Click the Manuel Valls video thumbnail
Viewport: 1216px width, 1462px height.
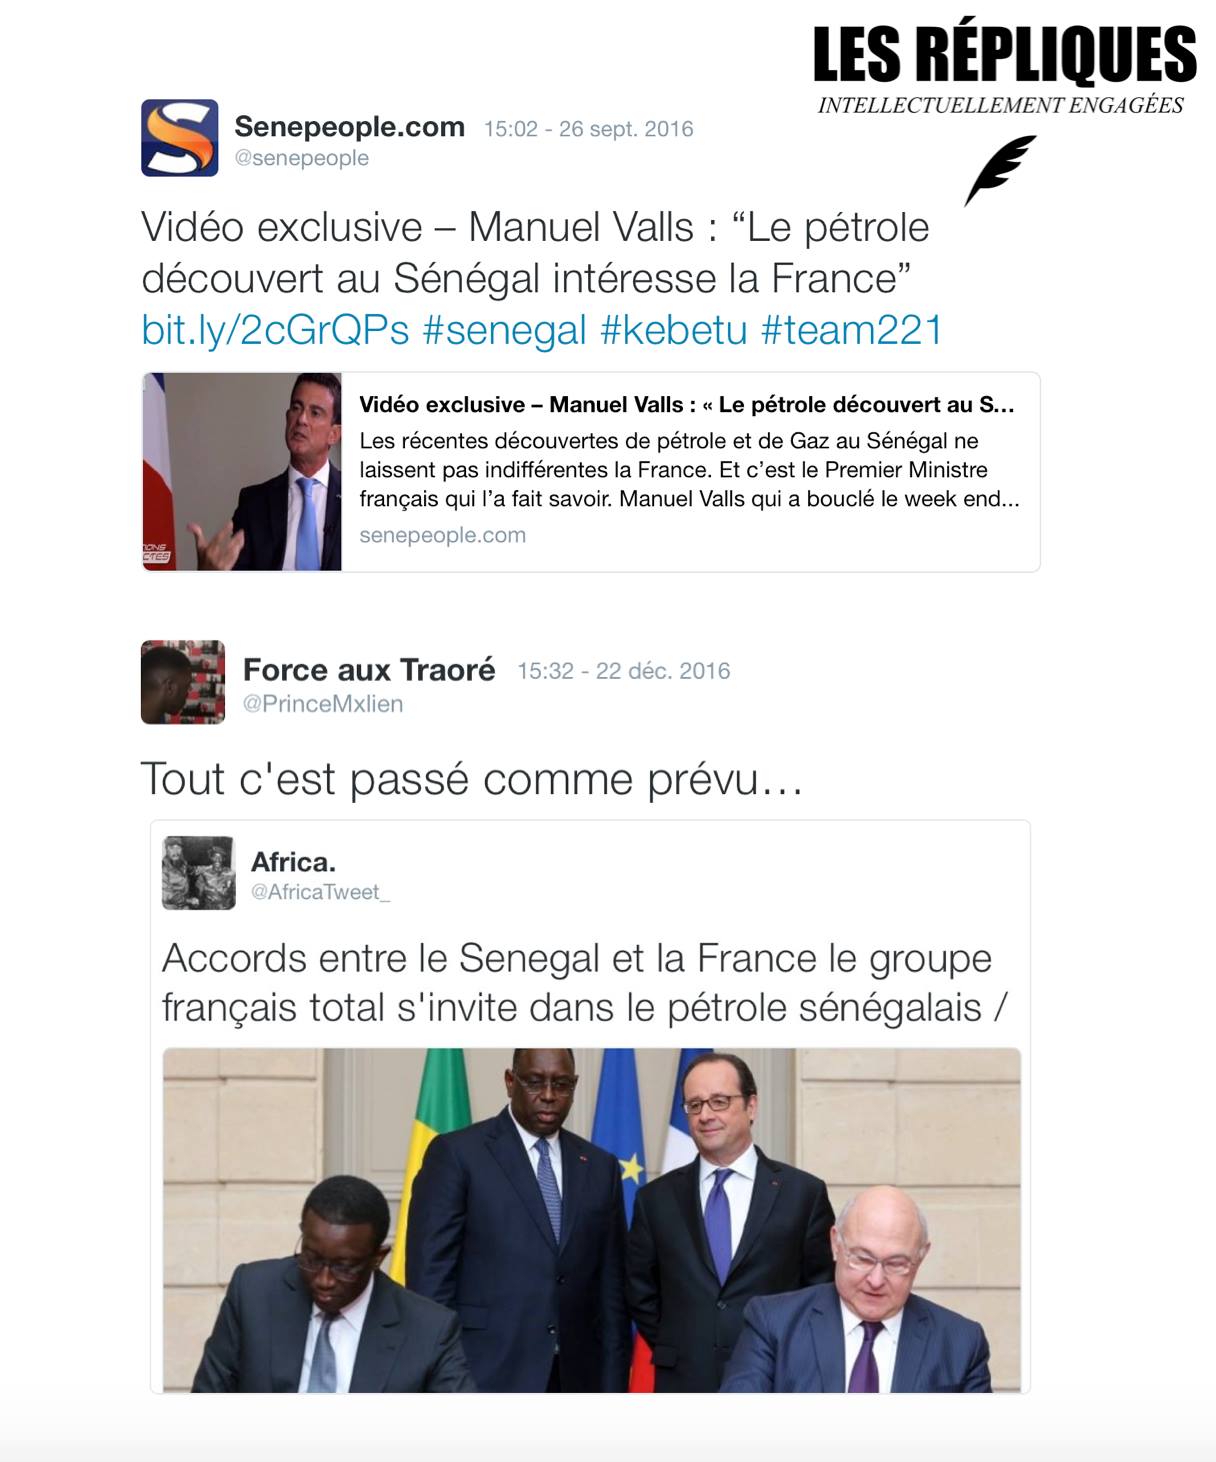pyautogui.click(x=242, y=472)
